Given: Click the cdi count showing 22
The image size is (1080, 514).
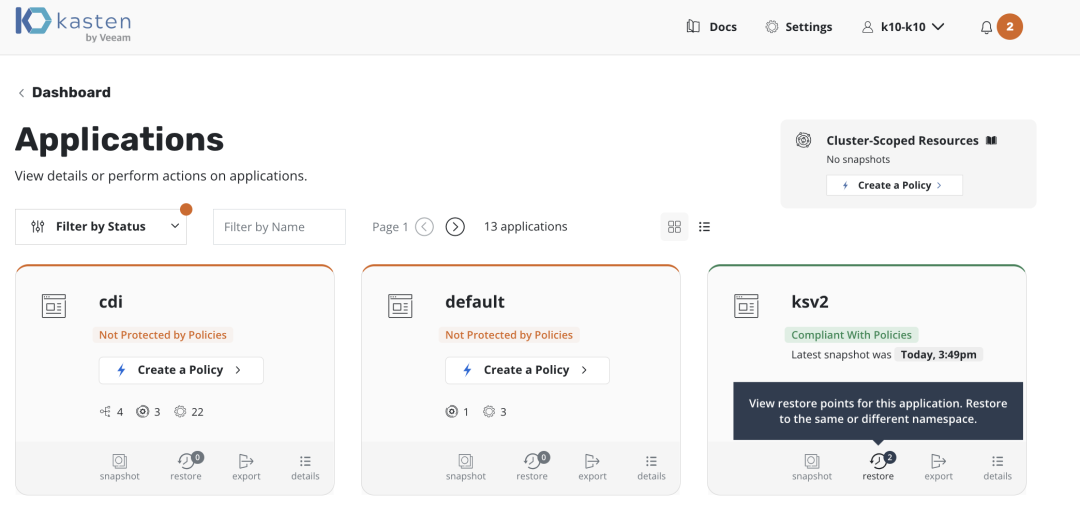Looking at the screenshot, I should [189, 412].
